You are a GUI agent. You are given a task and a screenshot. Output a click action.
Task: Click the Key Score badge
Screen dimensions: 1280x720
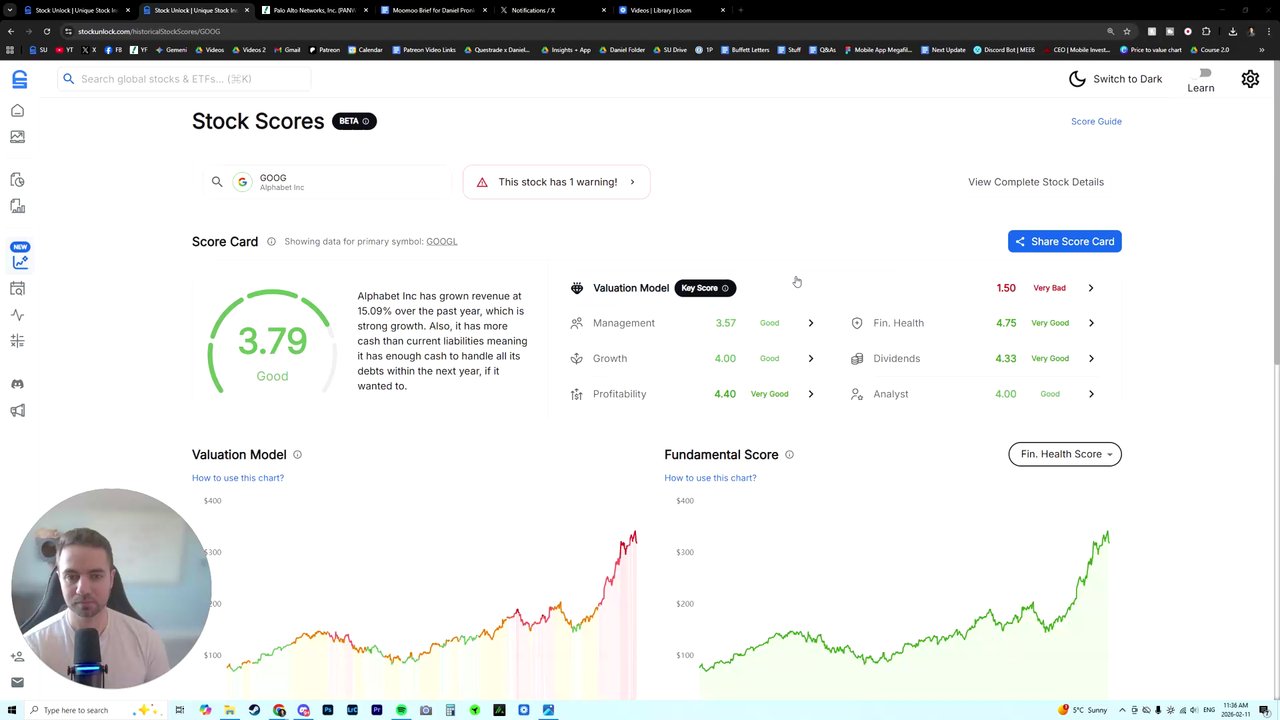pos(705,288)
